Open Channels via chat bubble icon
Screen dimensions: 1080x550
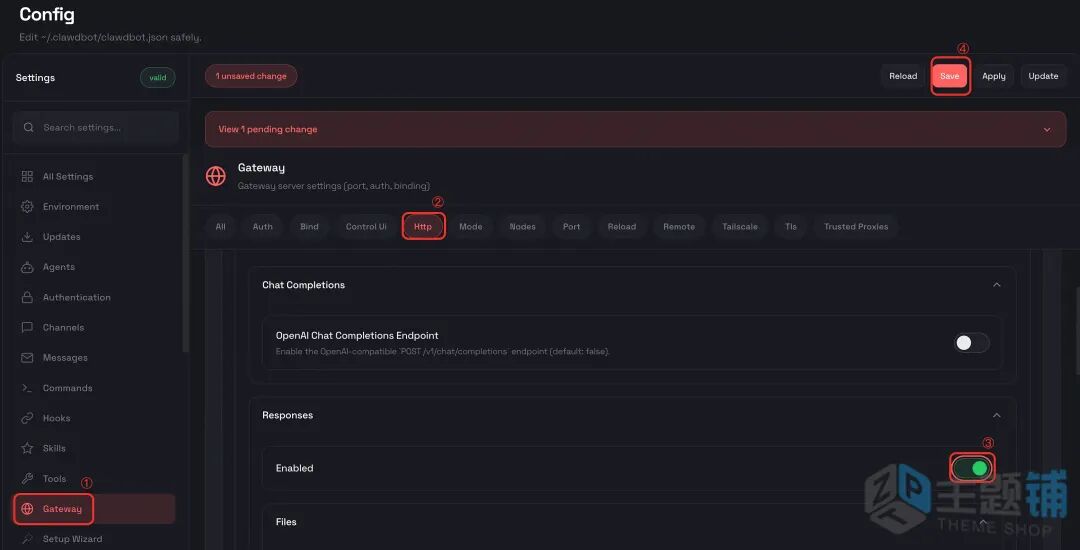(x=27, y=327)
